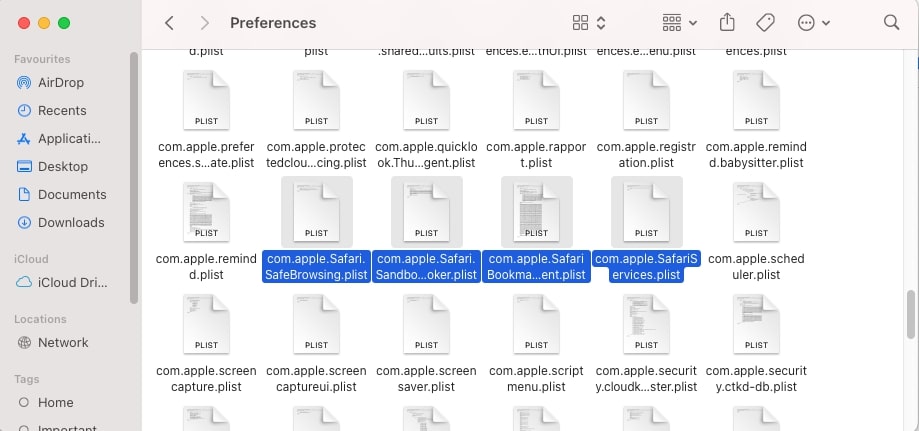Select com.apple.screencaptureui.plist file icon

[316, 324]
